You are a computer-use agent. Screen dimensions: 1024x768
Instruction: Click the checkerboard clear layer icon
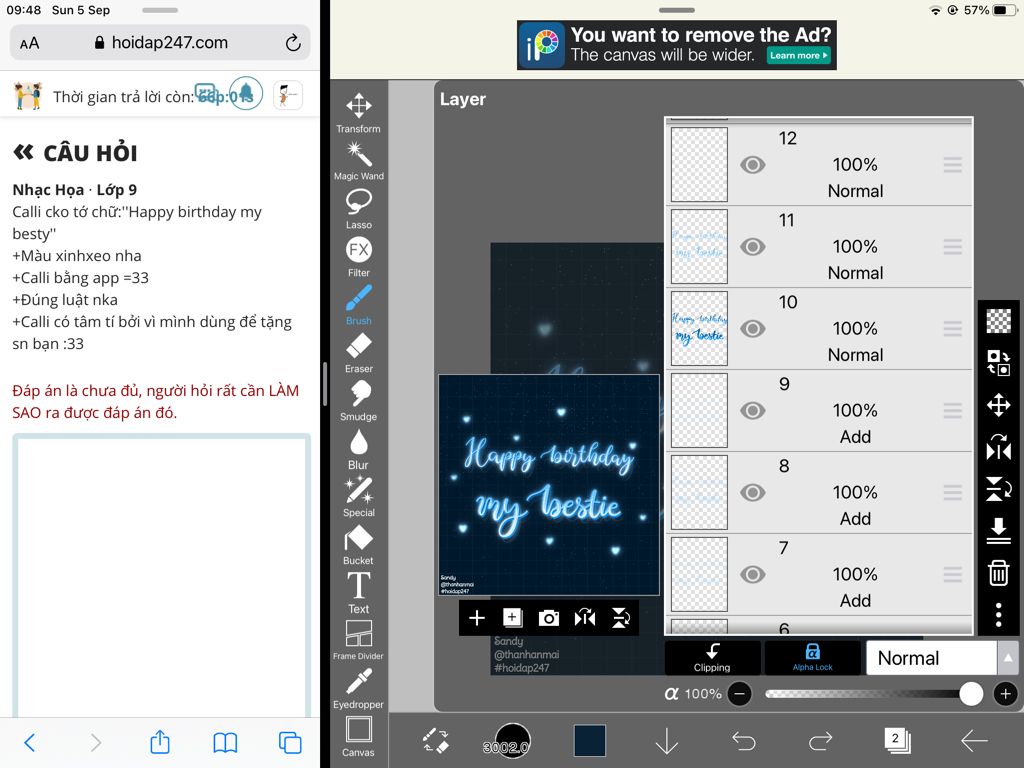pos(999,321)
